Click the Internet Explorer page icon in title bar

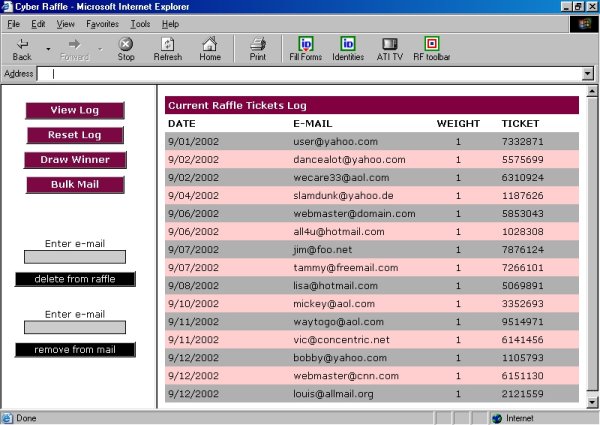pyautogui.click(x=7, y=7)
